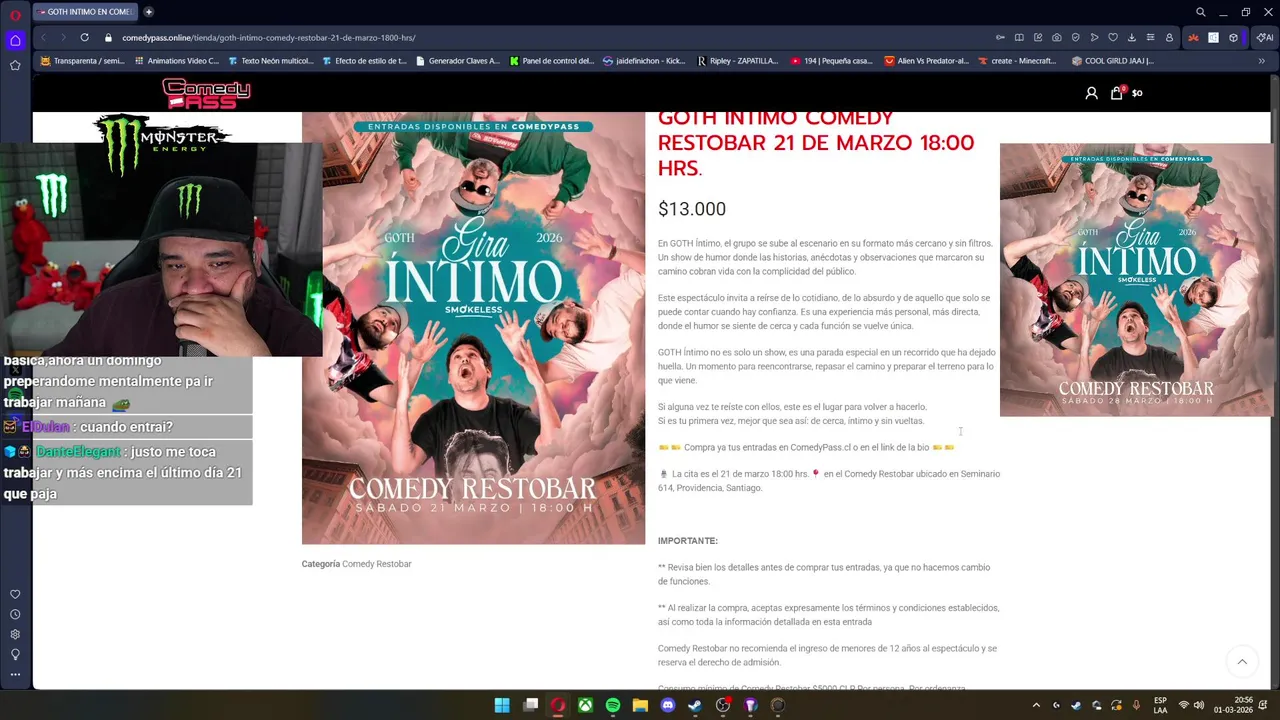Open Generador Claves A... bookmark
Viewport: 1280px width, 720px height.
457,61
